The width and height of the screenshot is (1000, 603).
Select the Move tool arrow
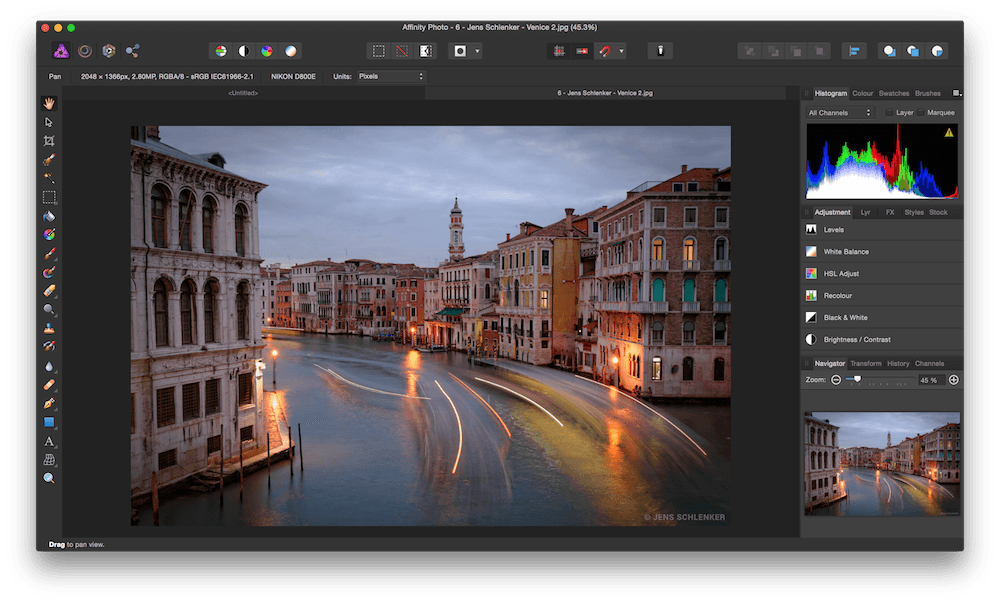click(49, 122)
